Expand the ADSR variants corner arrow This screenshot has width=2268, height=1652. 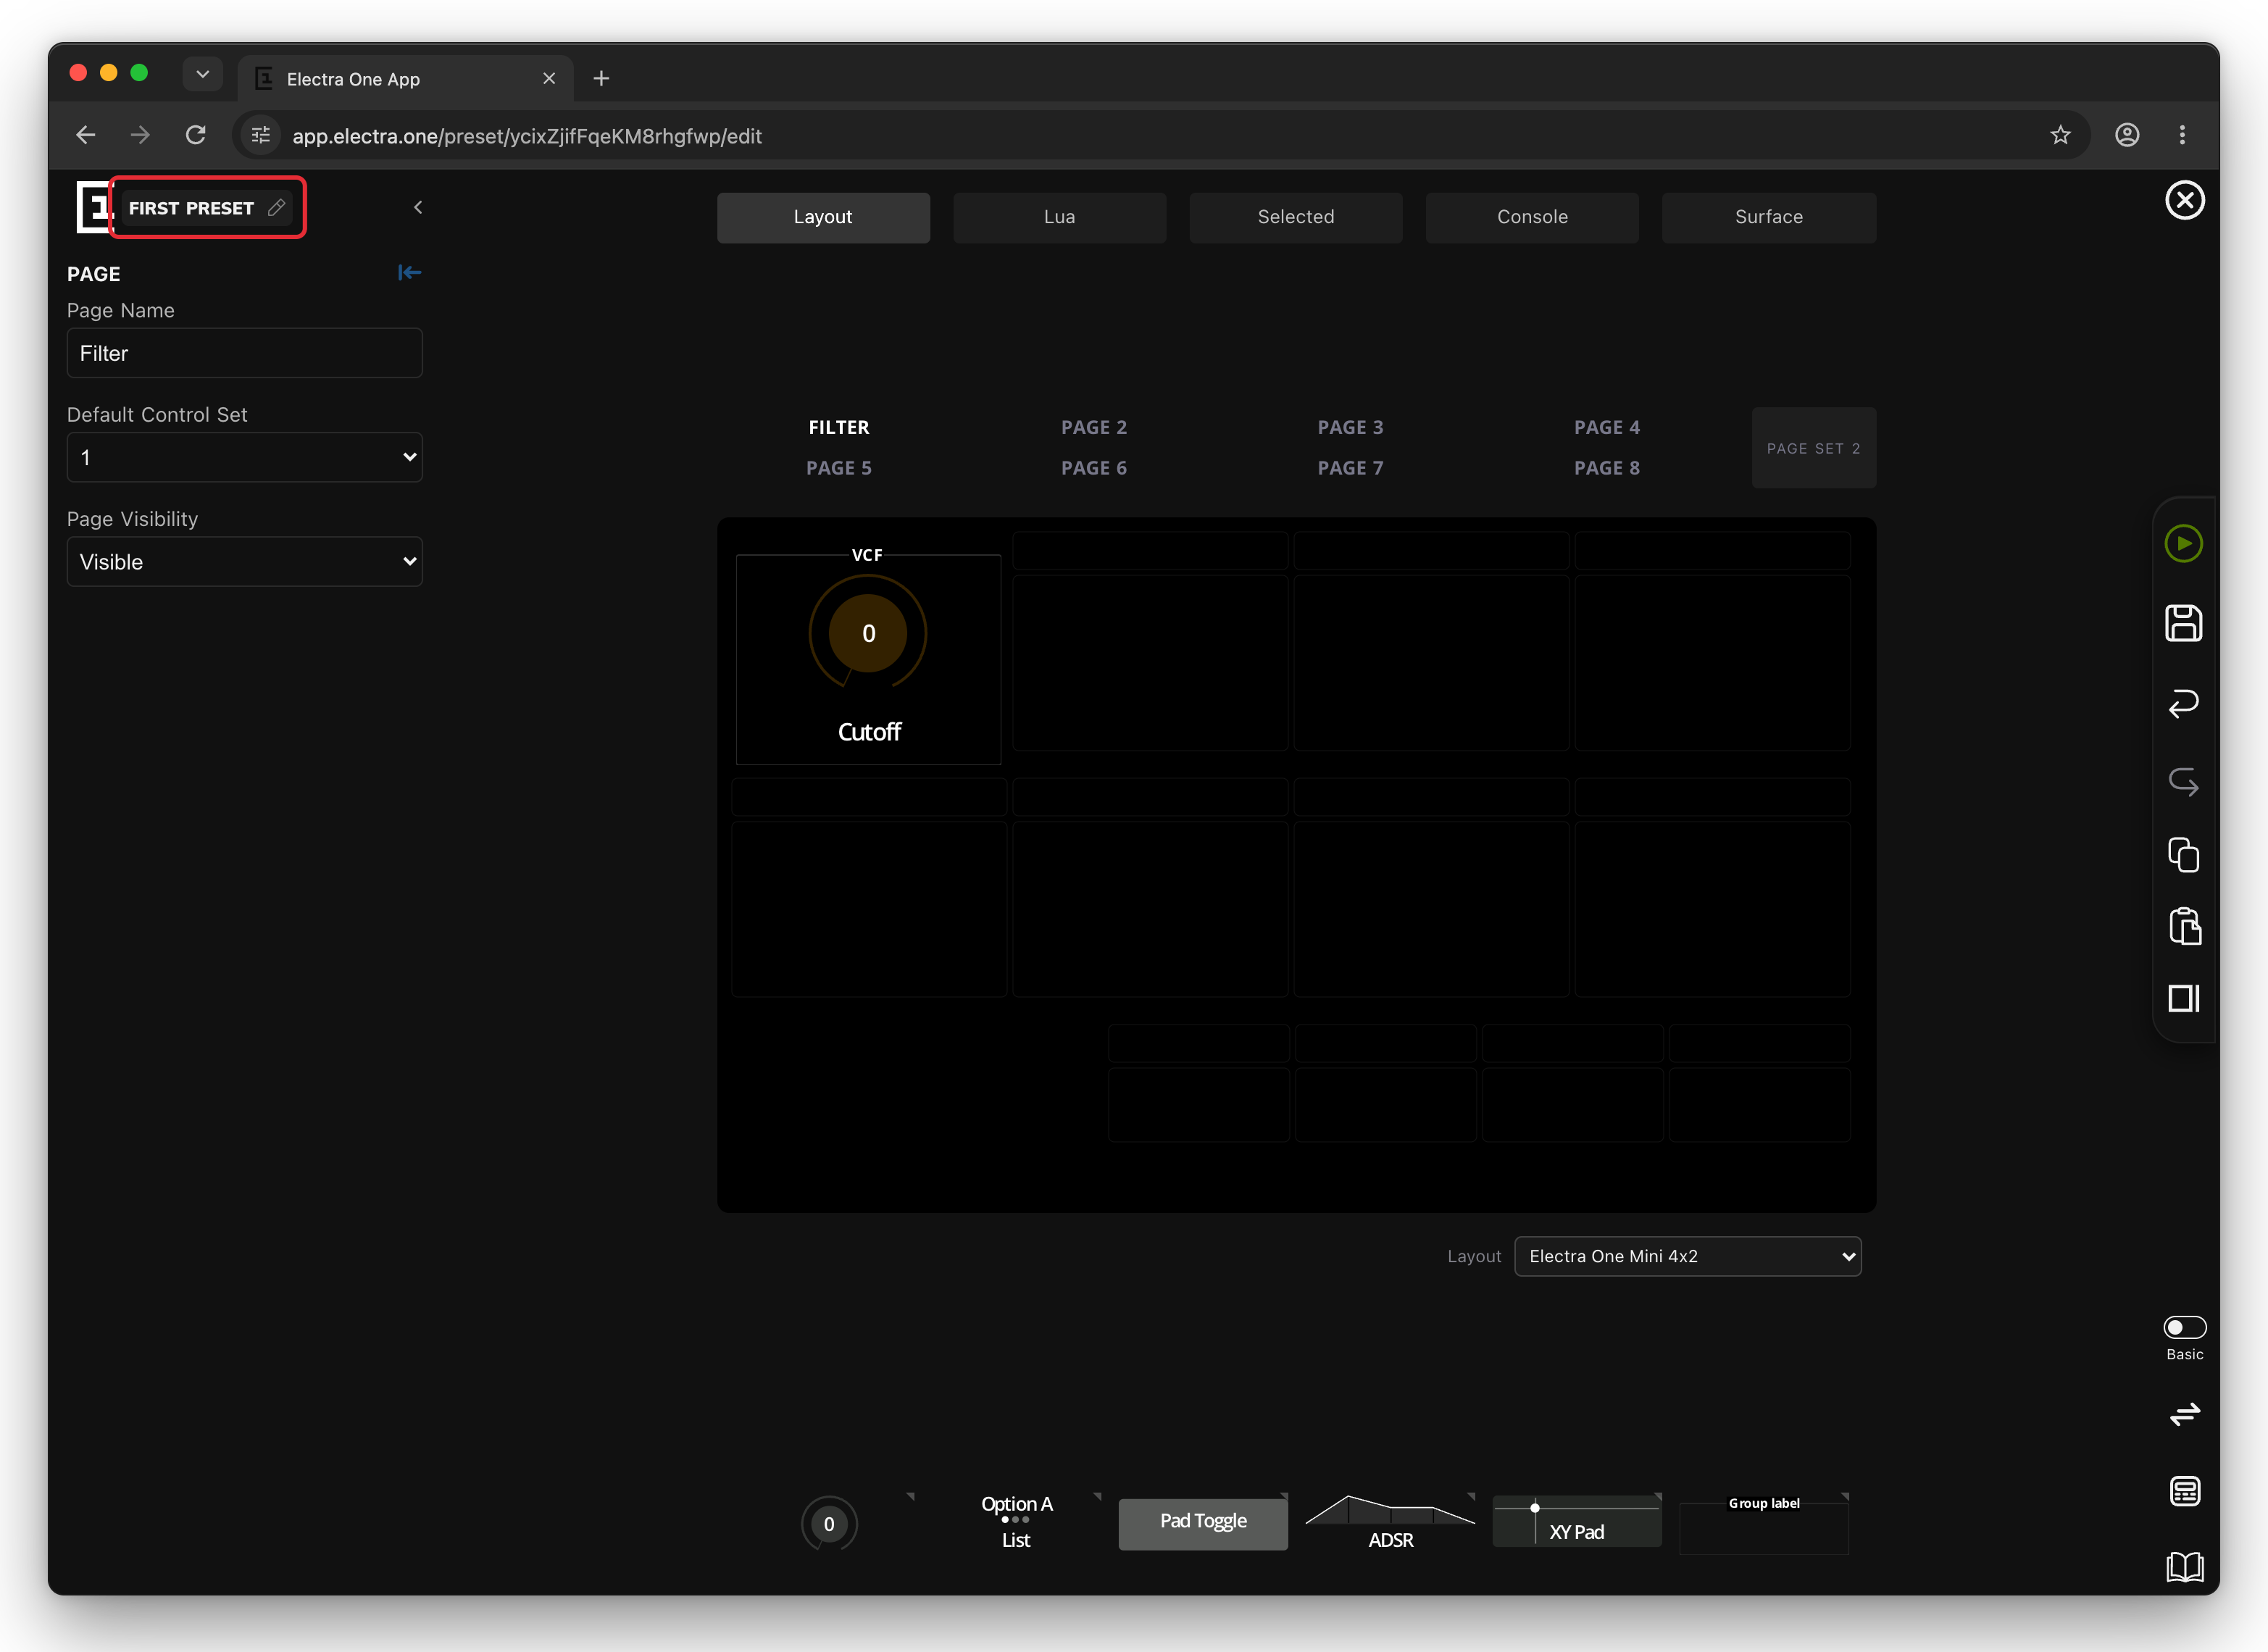click(1471, 1497)
